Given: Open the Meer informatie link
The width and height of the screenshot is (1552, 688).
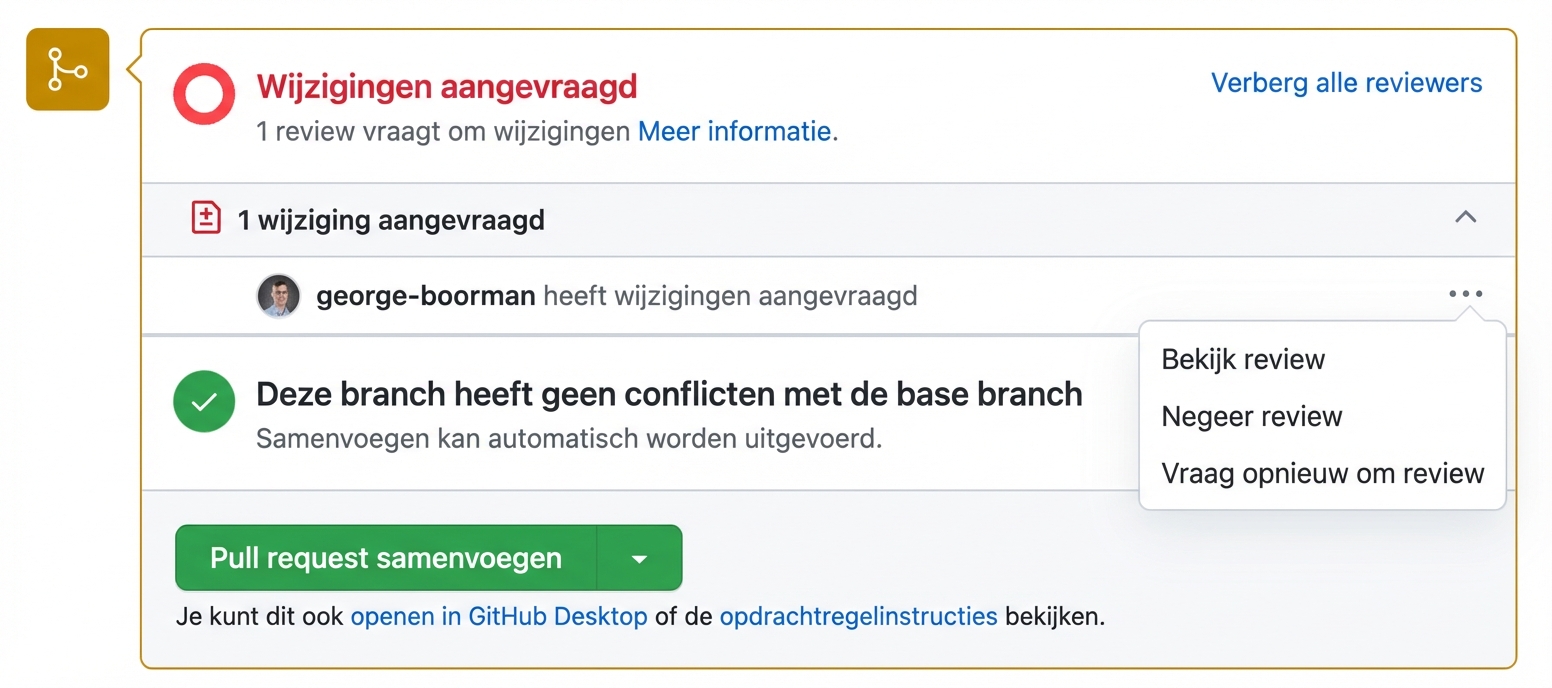Looking at the screenshot, I should pos(733,131).
